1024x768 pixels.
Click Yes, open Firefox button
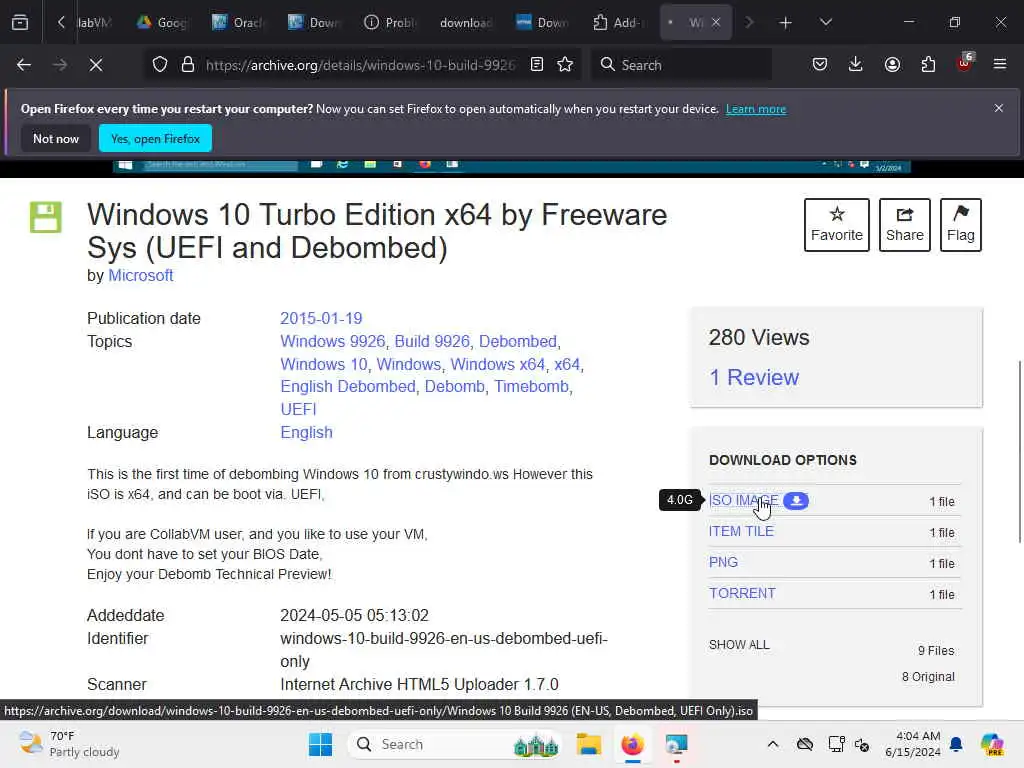click(x=155, y=138)
